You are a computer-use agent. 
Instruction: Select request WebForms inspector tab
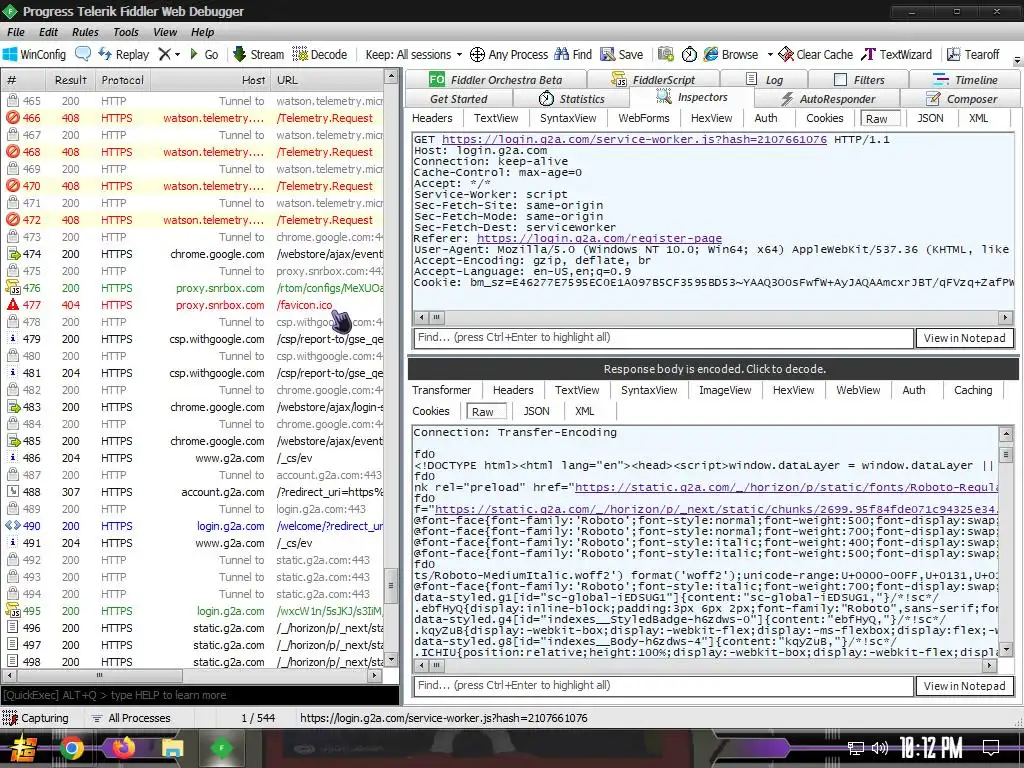[x=643, y=118]
